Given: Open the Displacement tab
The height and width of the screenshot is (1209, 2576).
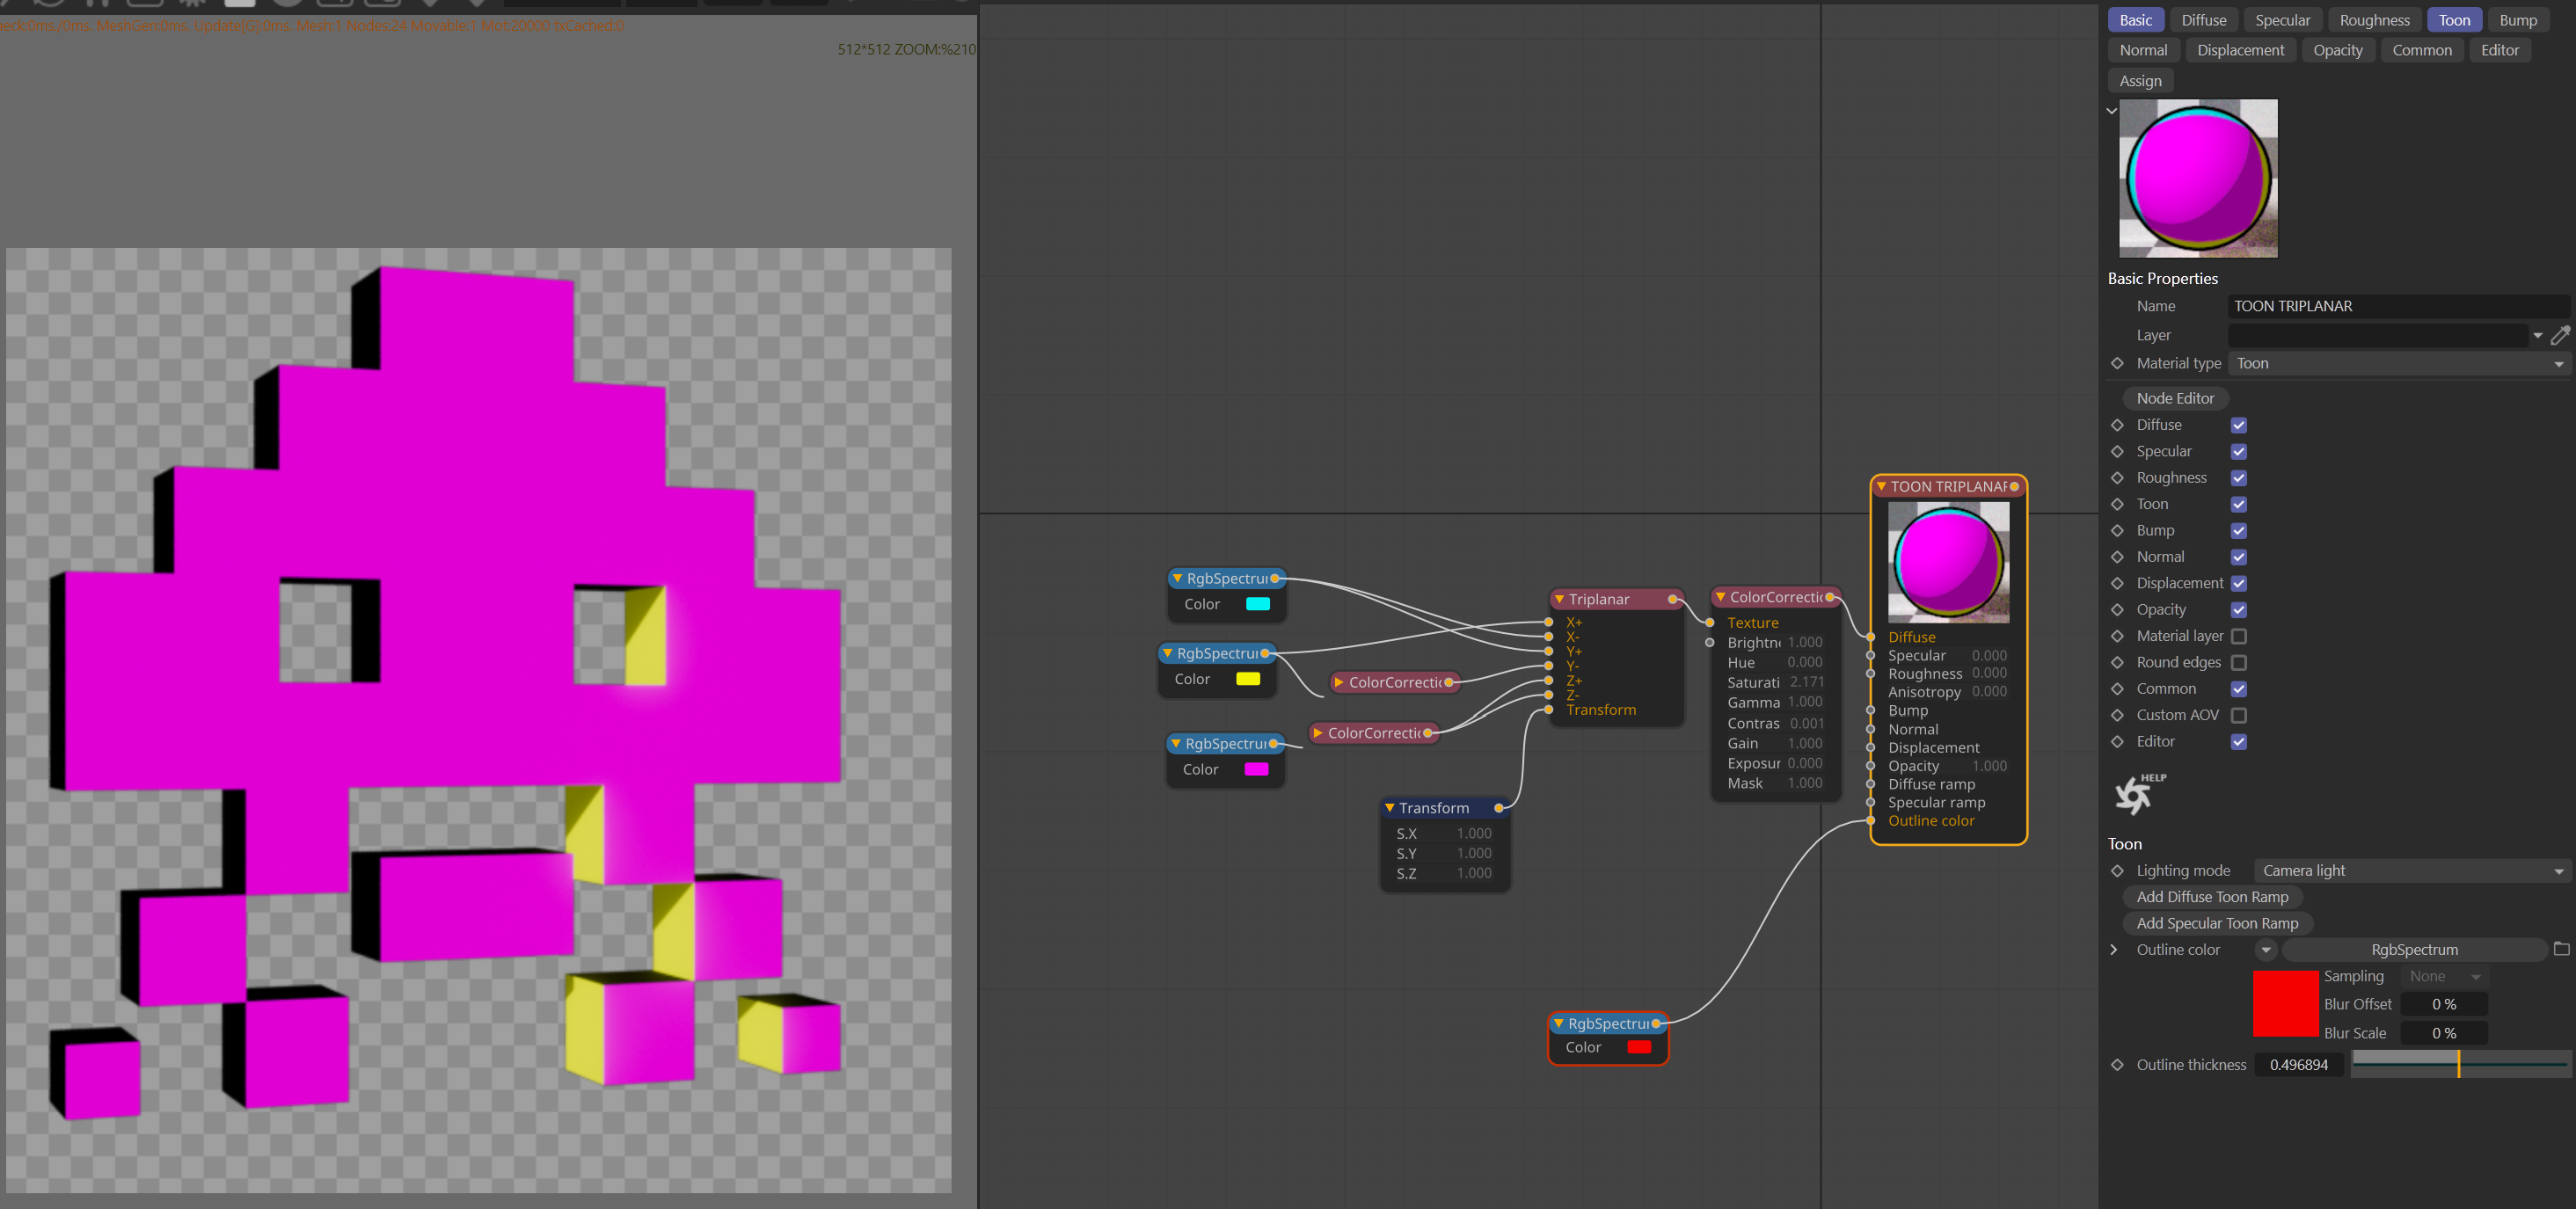Looking at the screenshot, I should point(2240,50).
